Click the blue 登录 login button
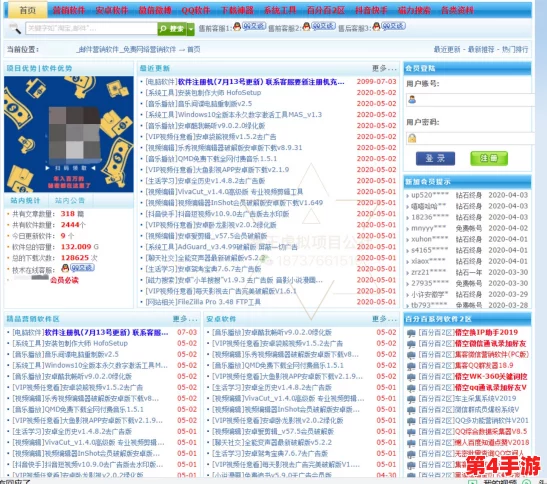Screen dimensions: 547x484 pyautogui.click(x=435, y=158)
